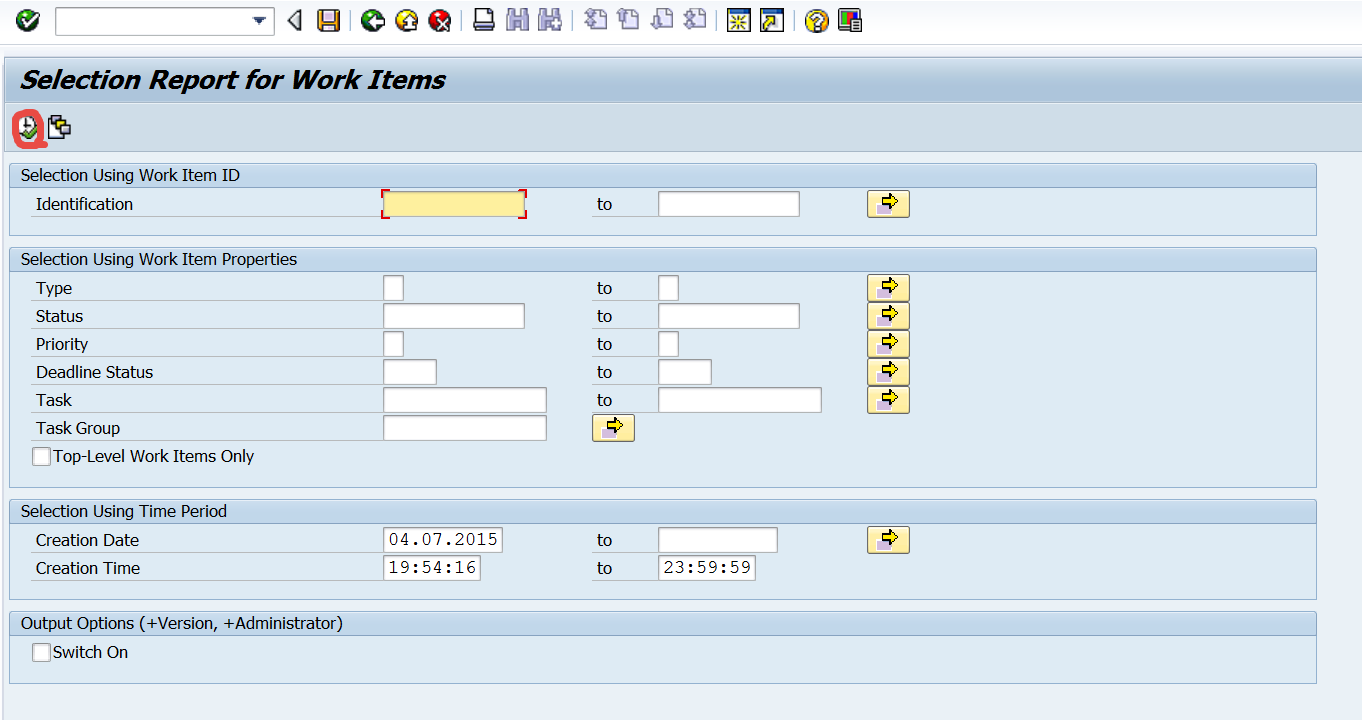Select the Creation Time field showing 19:54:16
This screenshot has height=720, width=1362.
[432, 567]
